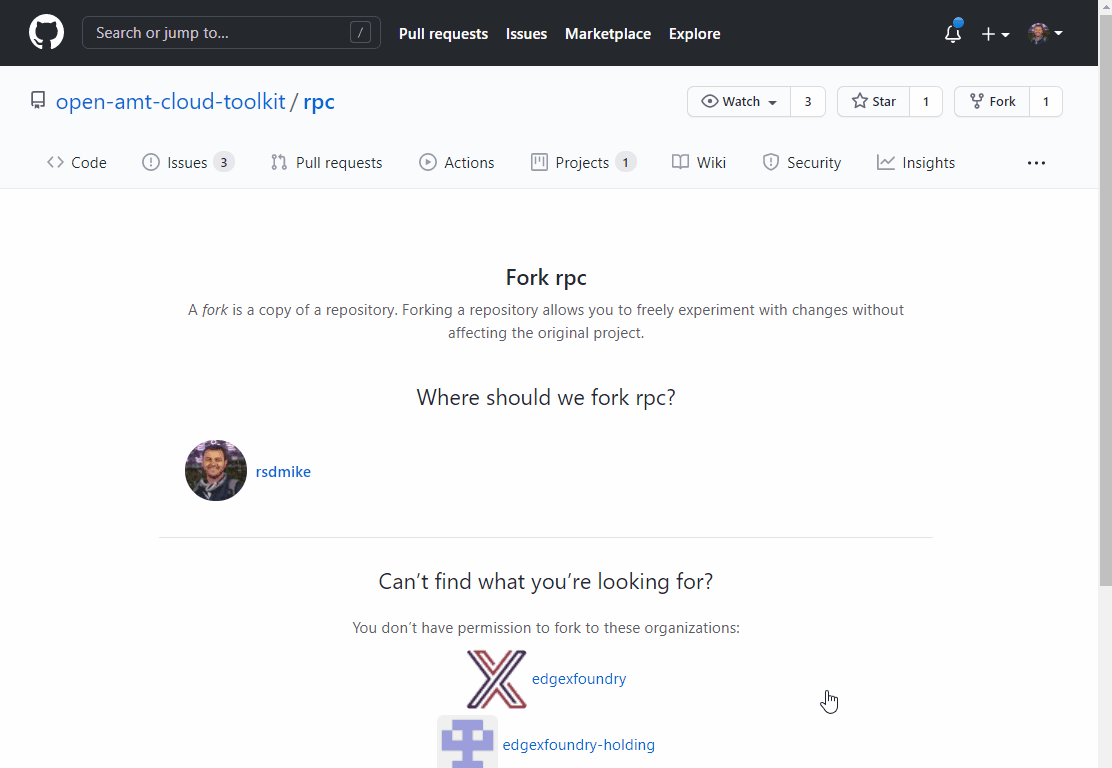Click the Marketplace navigation link
Image resolution: width=1112 pixels, height=768 pixels.
608,34
